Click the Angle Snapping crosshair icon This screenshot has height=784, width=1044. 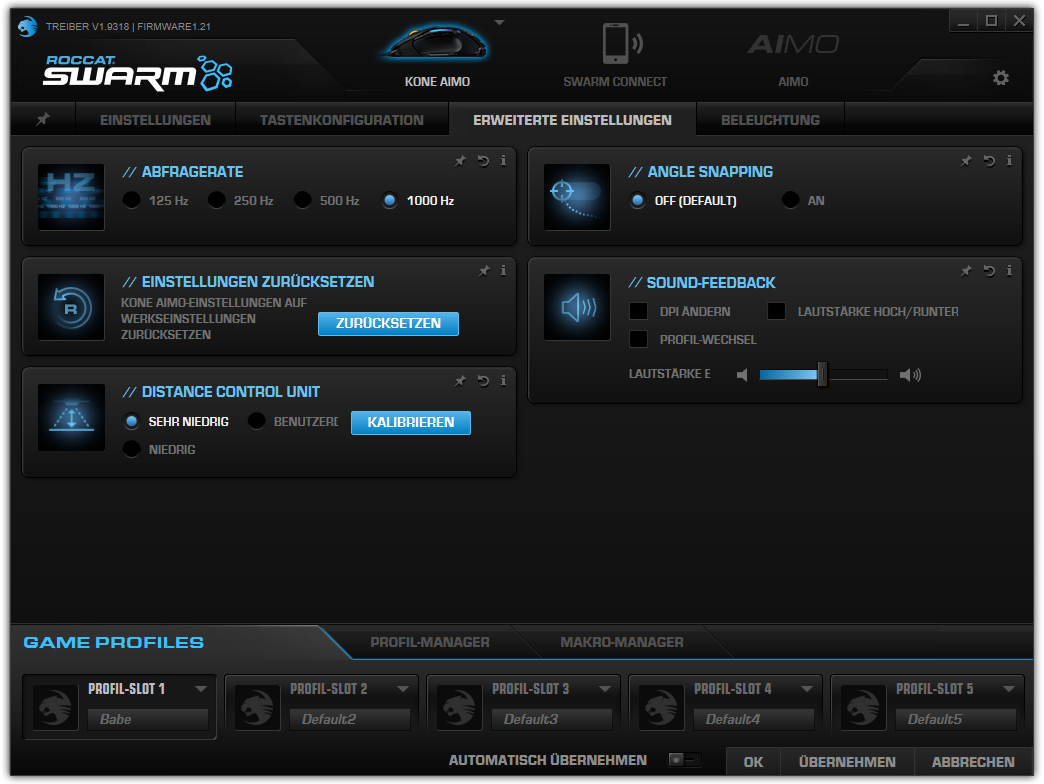[576, 196]
